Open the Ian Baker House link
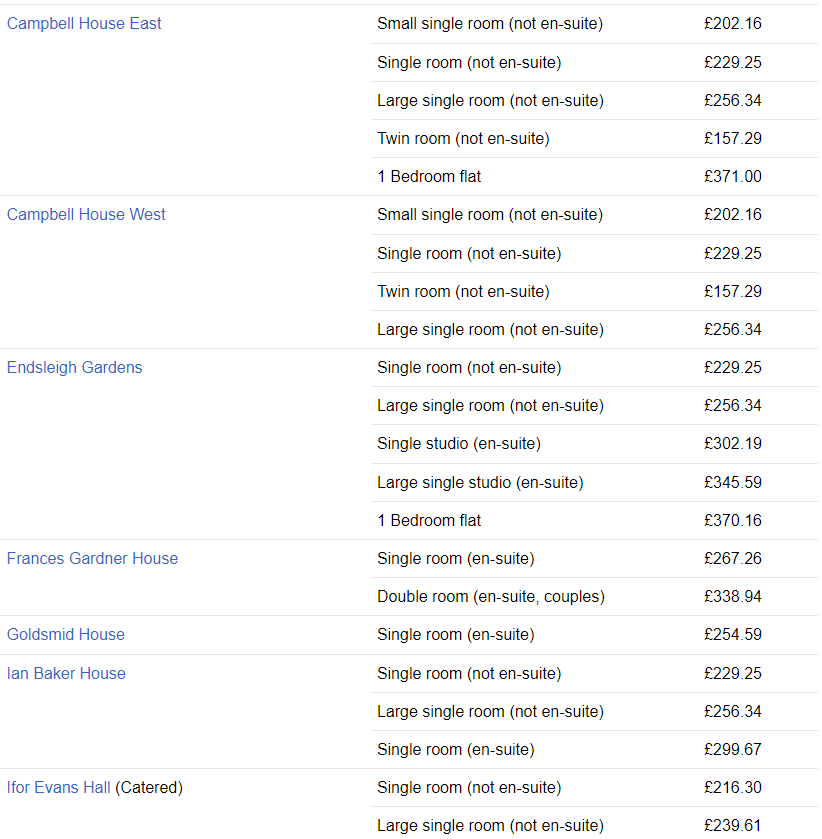822x839 pixels. [66, 674]
